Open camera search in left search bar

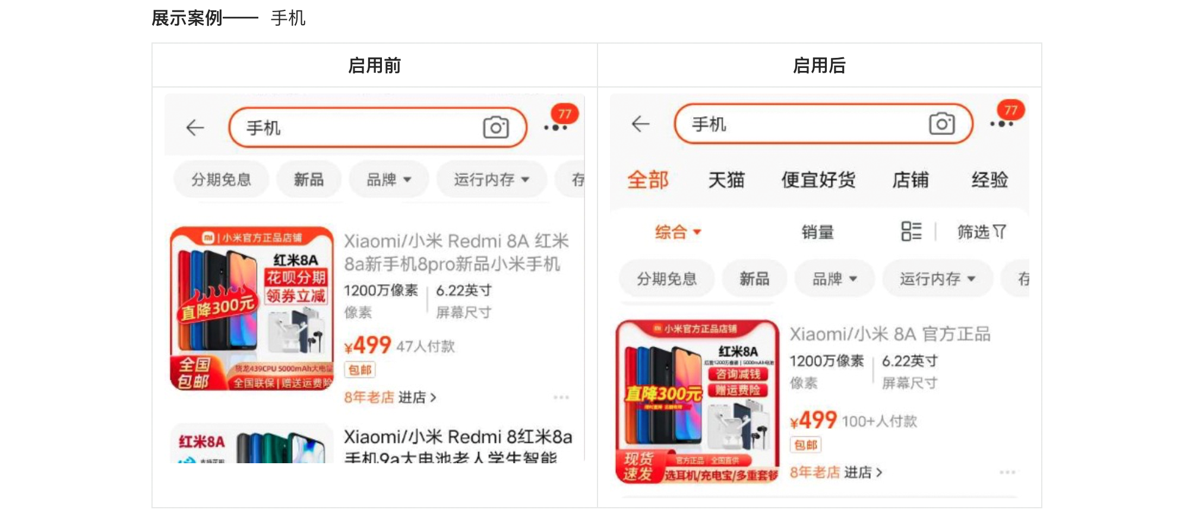pos(496,128)
